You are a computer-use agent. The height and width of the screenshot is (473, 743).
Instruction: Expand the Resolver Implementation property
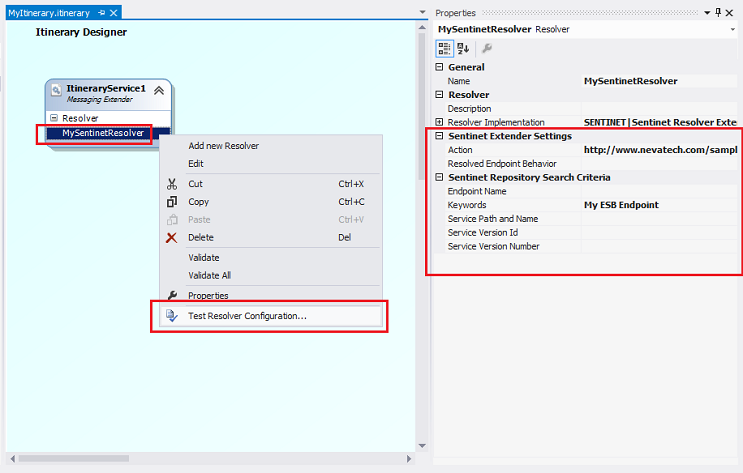(x=439, y=122)
